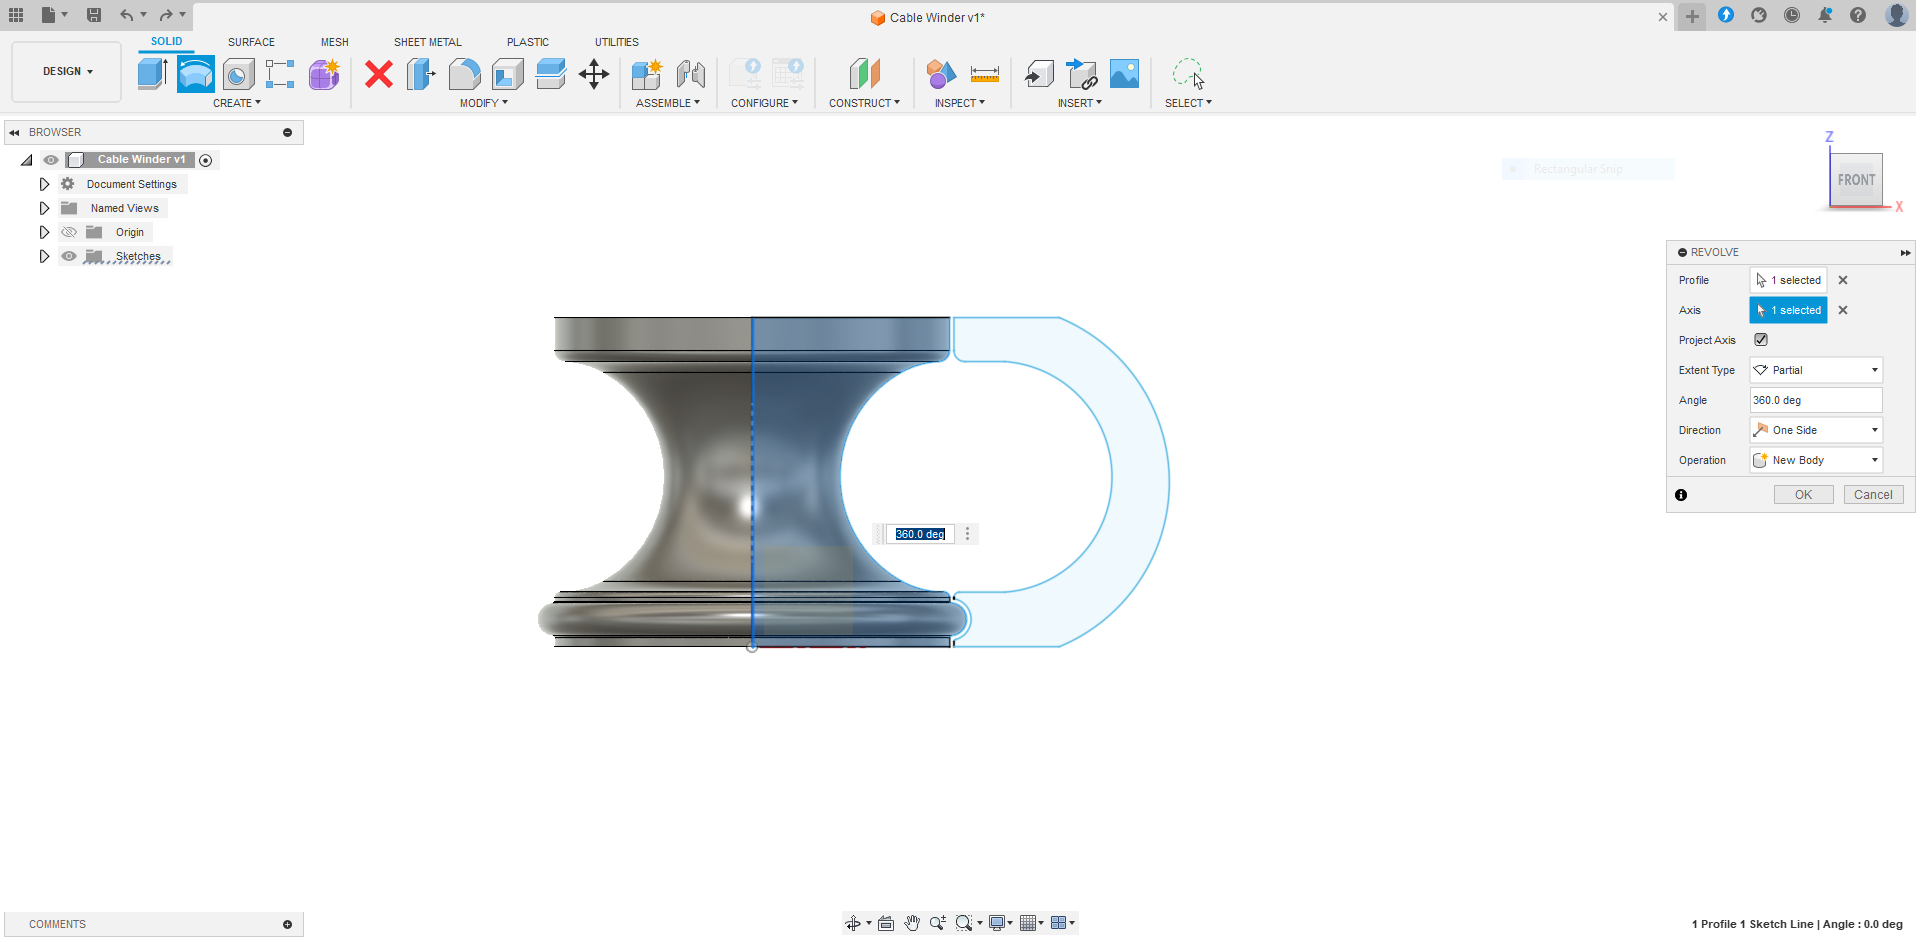The width and height of the screenshot is (1916, 939).
Task: Click the Undo arrow icon
Action: (126, 15)
